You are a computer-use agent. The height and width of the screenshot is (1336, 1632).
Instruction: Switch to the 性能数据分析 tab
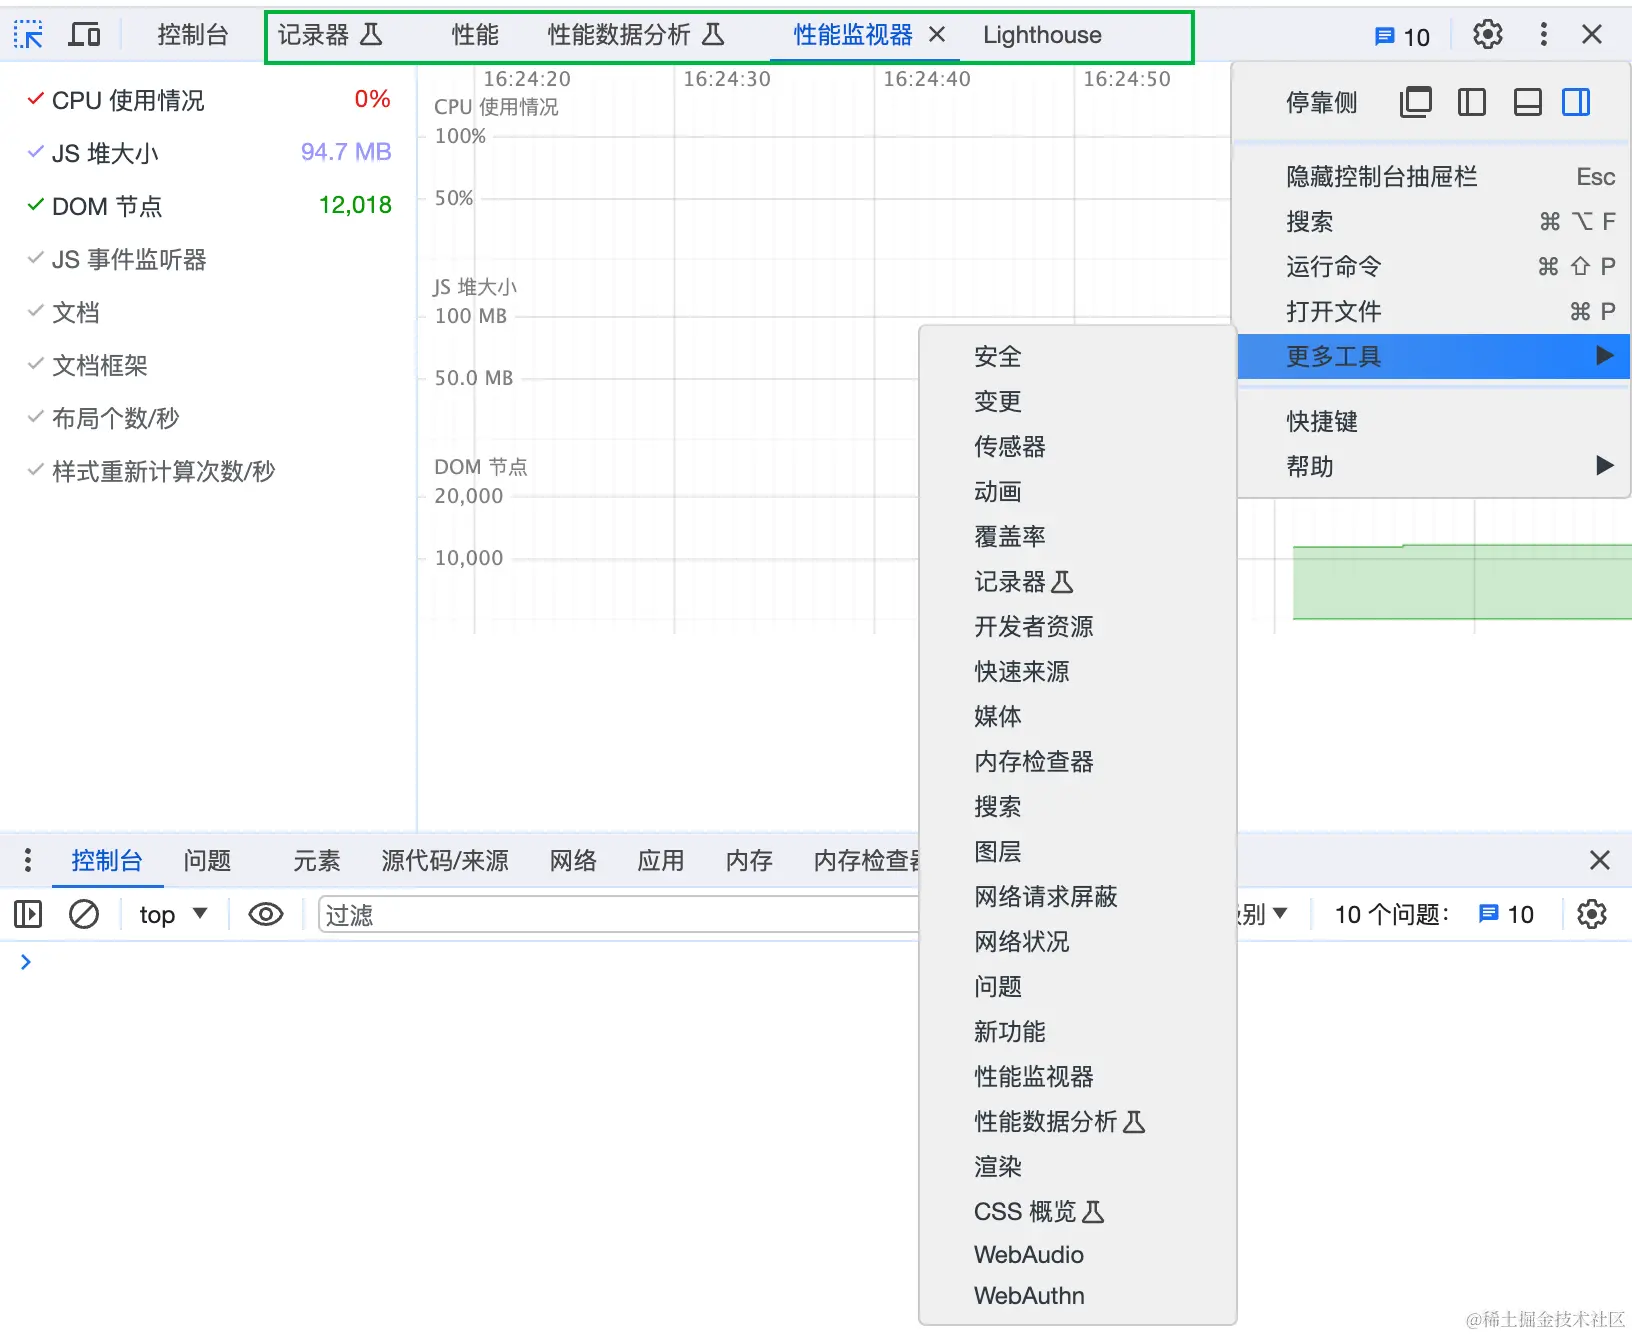pos(635,35)
